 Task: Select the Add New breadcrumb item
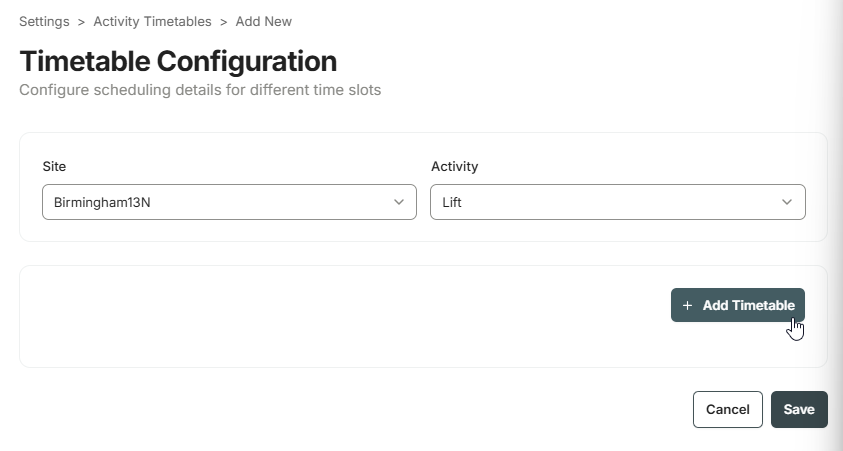coord(263,22)
